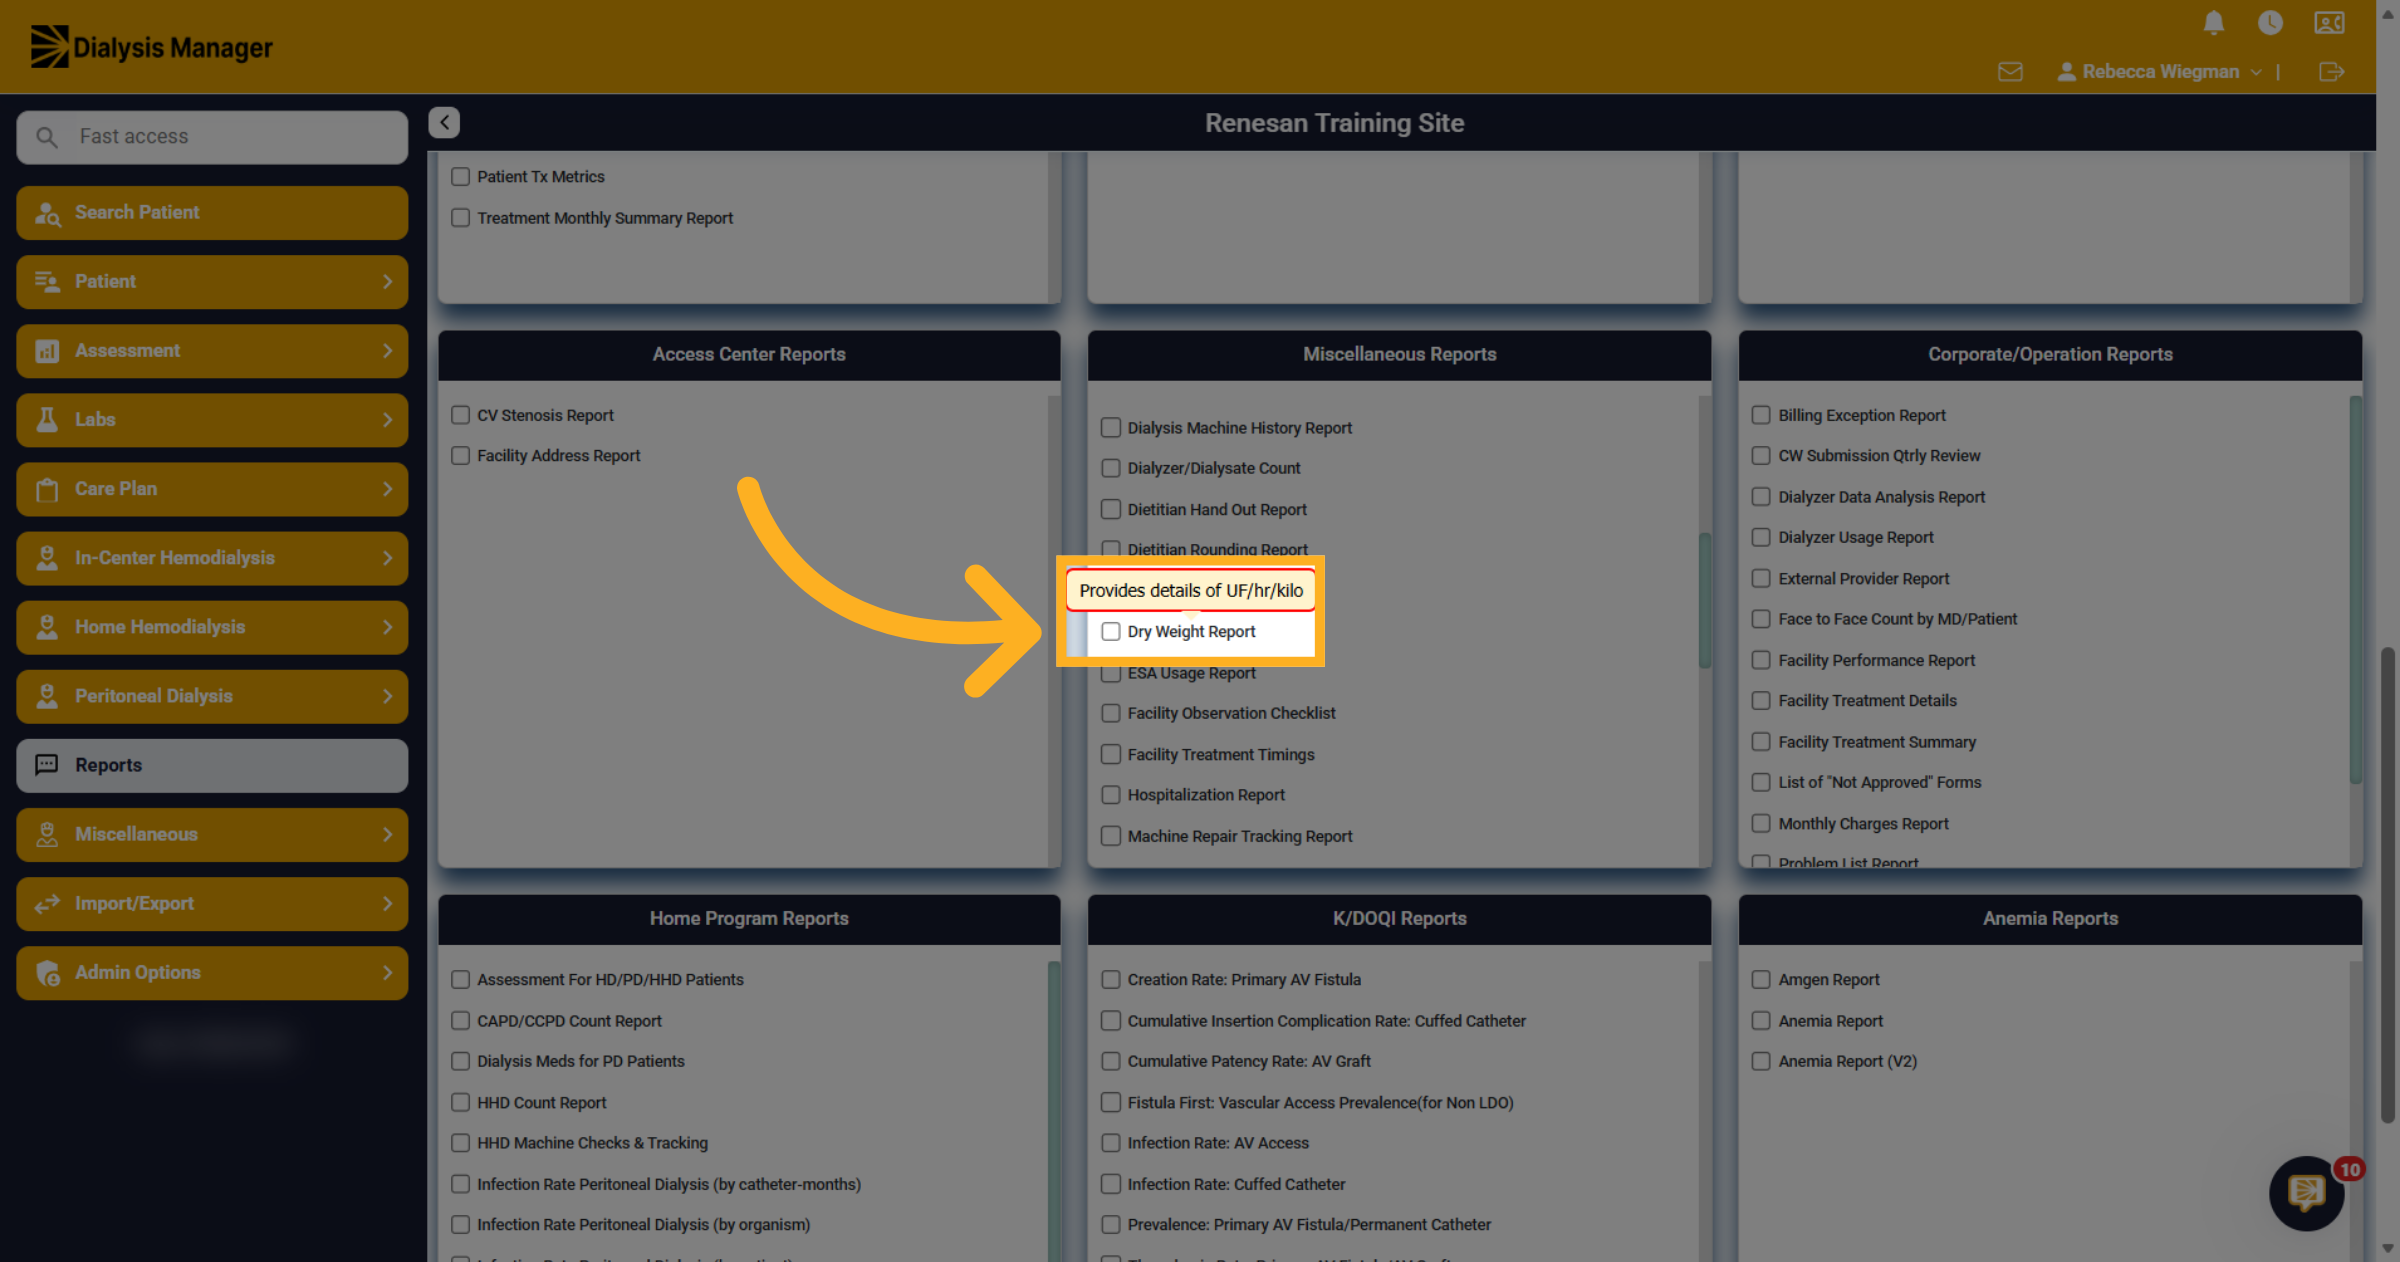Click the Dialysis Manager logo
2400x1262 pixels.
coord(152,47)
